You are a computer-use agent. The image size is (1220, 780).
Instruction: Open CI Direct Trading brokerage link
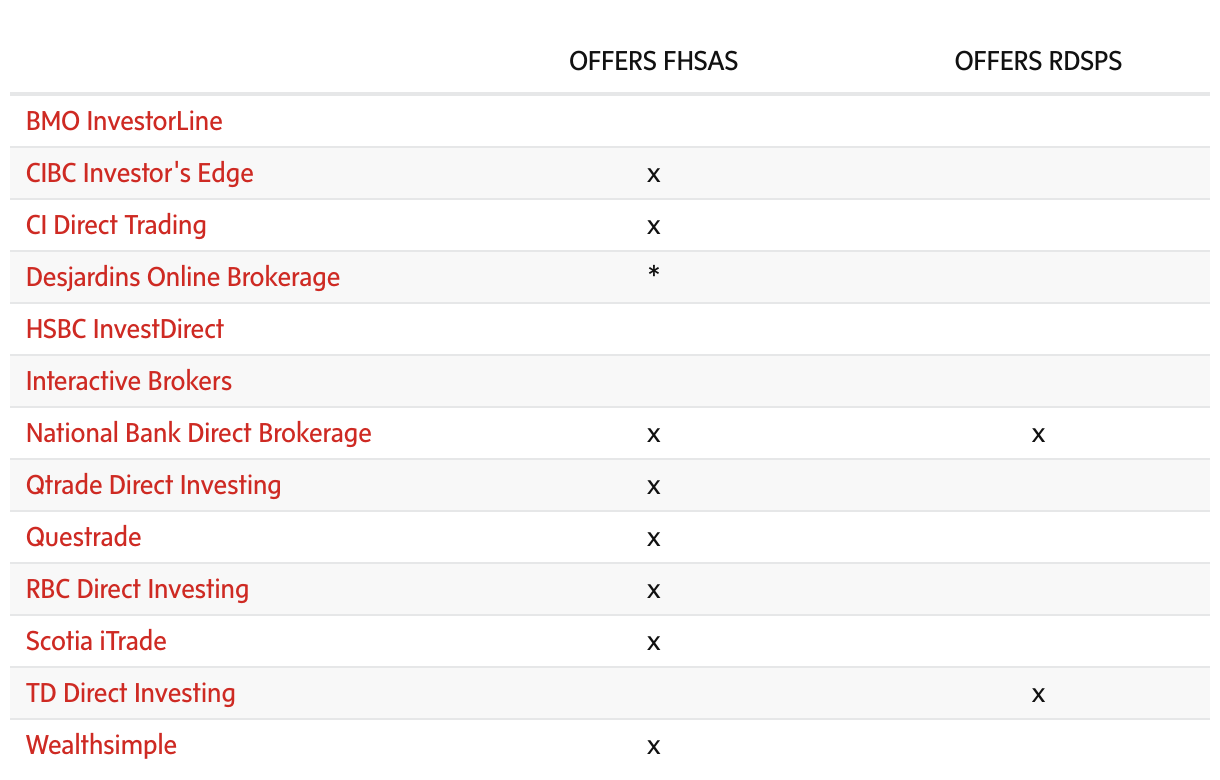click(x=116, y=225)
